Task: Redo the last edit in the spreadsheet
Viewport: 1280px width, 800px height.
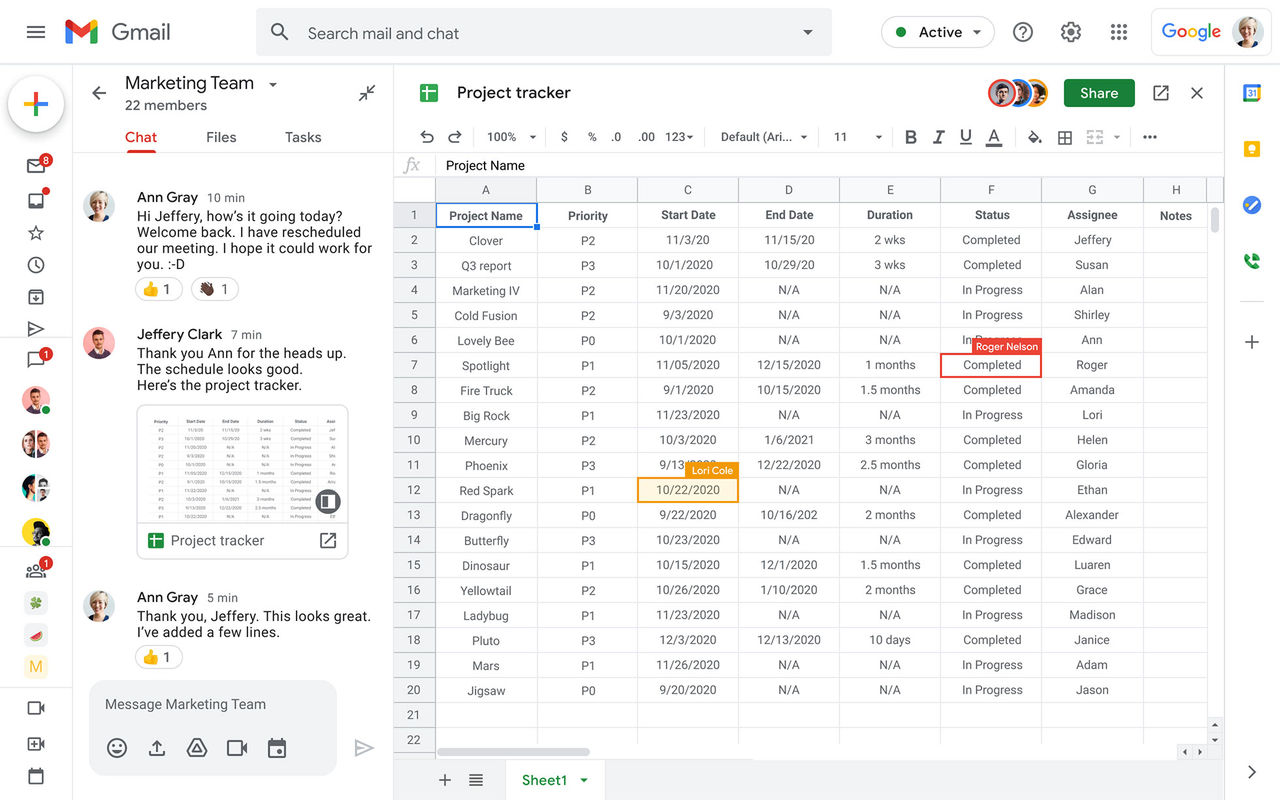Action: coord(455,137)
